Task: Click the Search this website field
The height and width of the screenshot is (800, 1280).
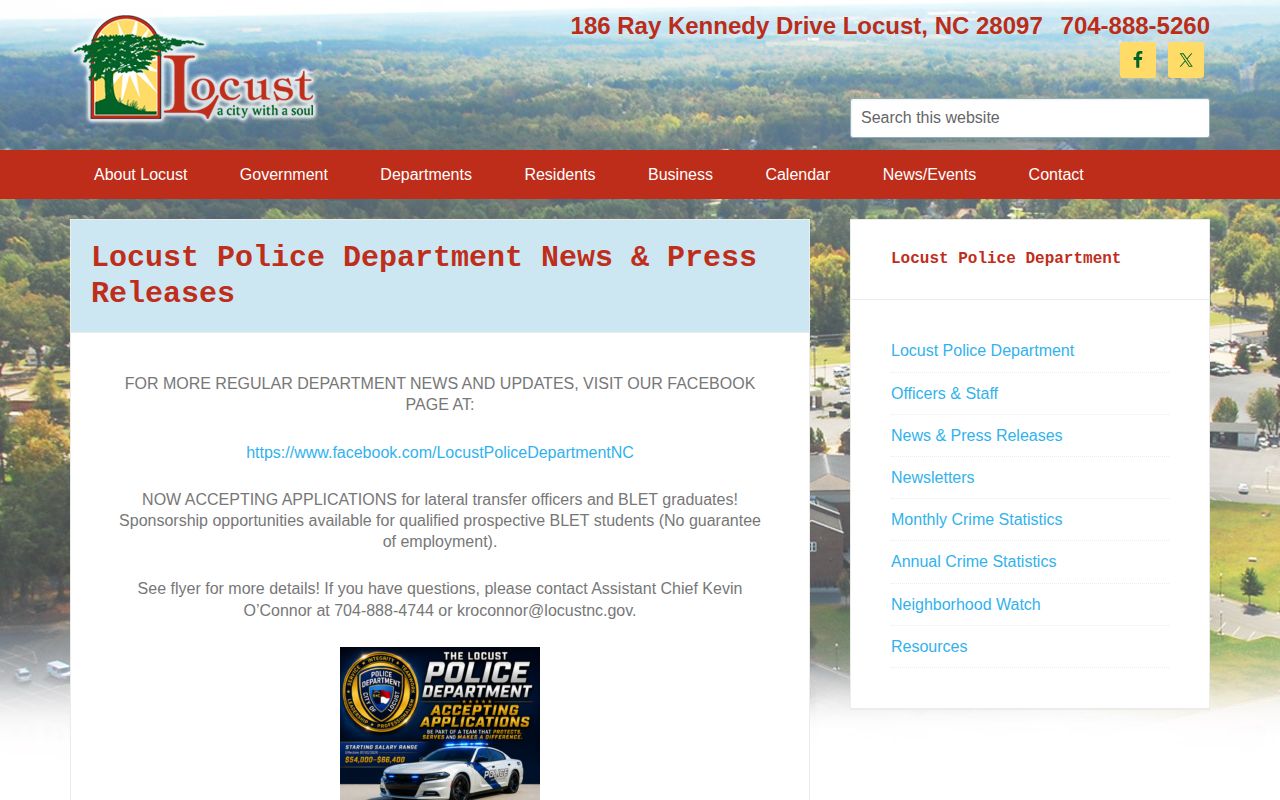Action: 1030,118
